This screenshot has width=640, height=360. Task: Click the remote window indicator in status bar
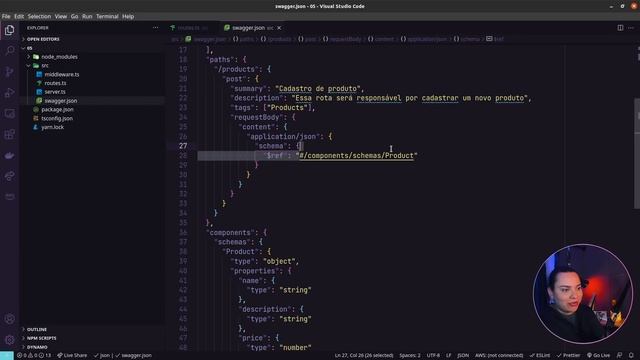coord(7,356)
